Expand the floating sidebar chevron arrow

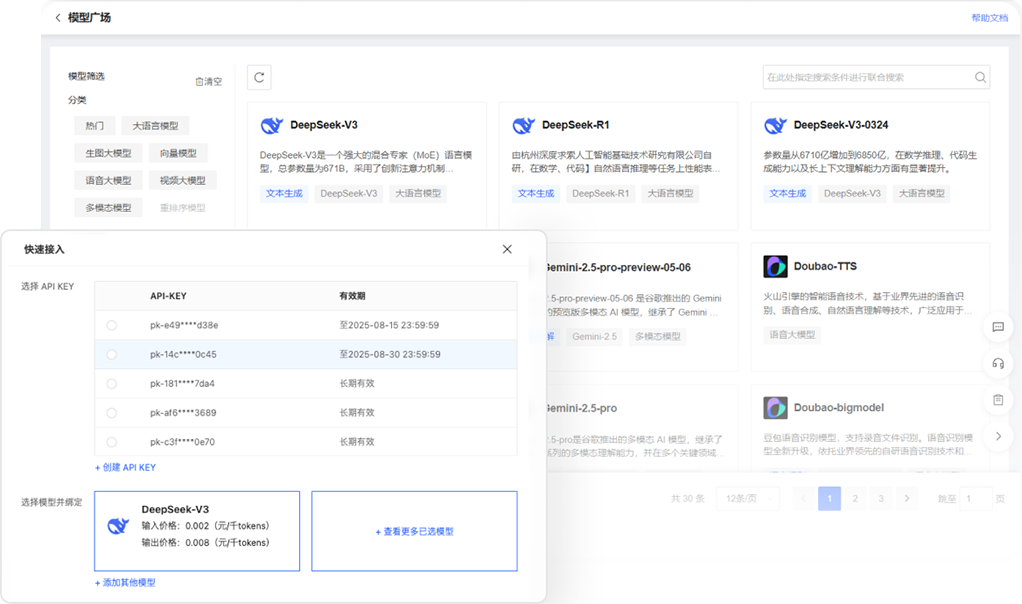click(997, 436)
